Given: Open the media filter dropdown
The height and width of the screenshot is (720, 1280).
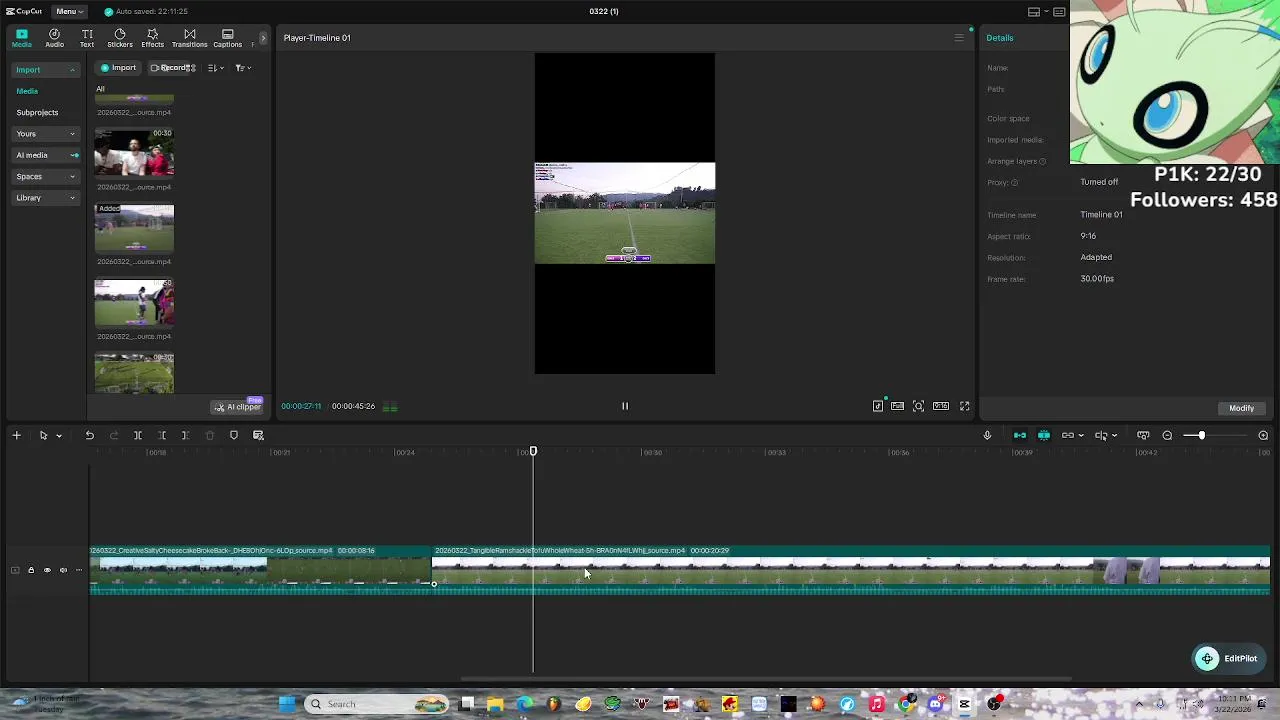Looking at the screenshot, I should pos(243,68).
